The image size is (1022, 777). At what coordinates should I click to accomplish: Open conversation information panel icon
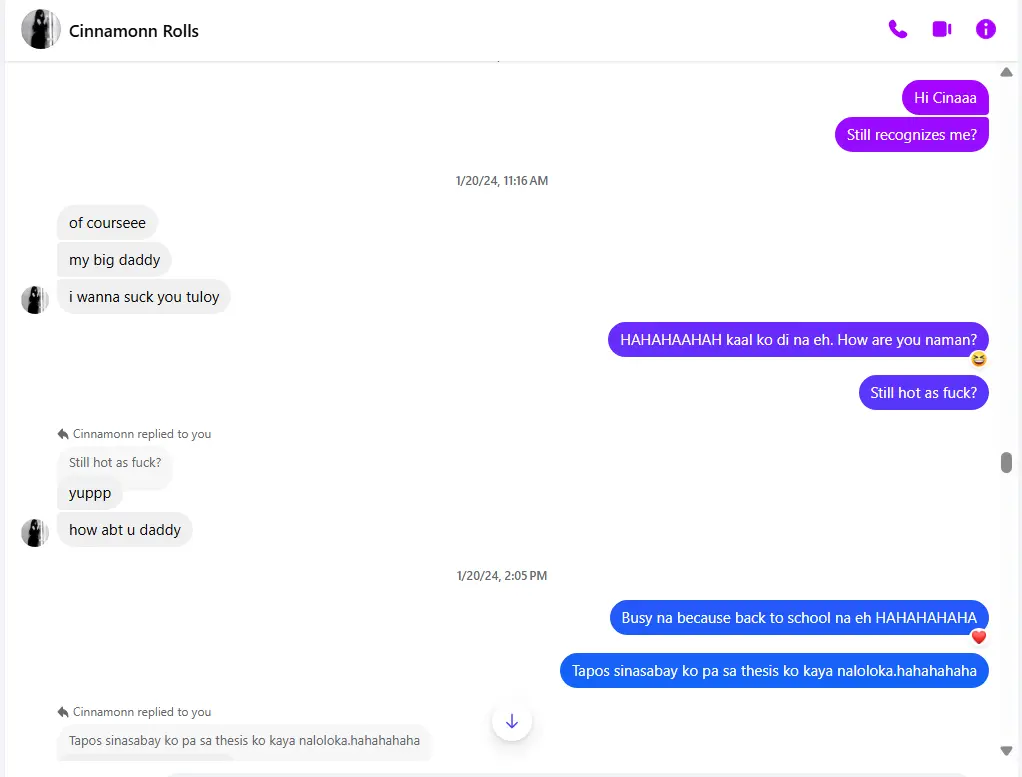pos(986,29)
